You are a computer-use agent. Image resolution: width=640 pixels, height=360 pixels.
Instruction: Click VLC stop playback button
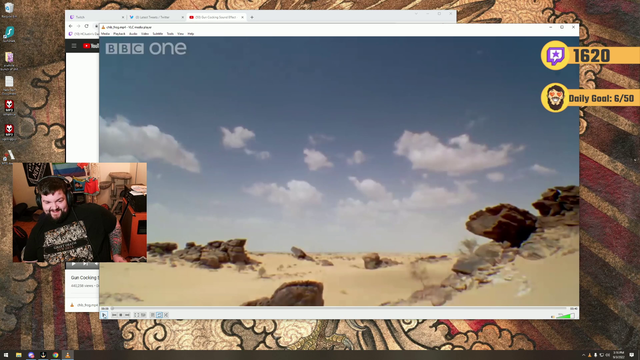[x=121, y=315]
